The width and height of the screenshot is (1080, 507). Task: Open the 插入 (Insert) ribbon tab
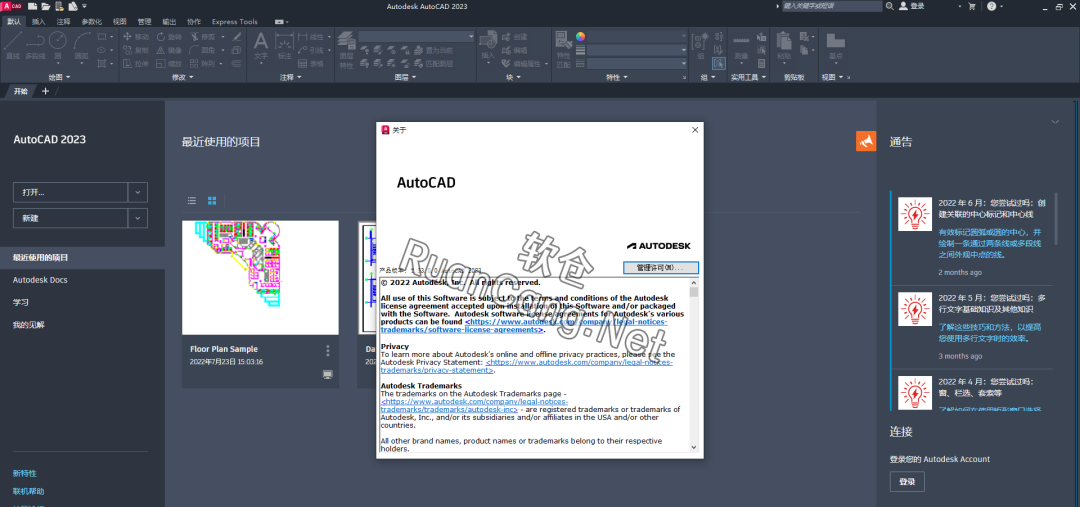tap(39, 21)
